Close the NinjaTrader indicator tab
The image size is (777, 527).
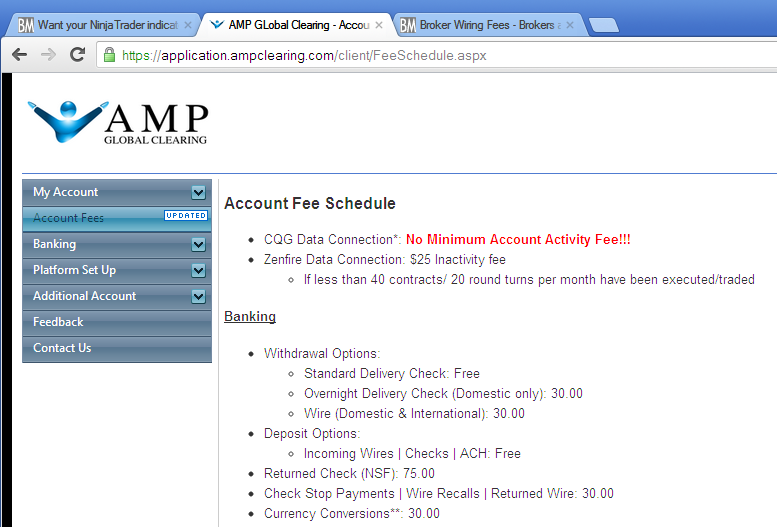click(x=188, y=25)
